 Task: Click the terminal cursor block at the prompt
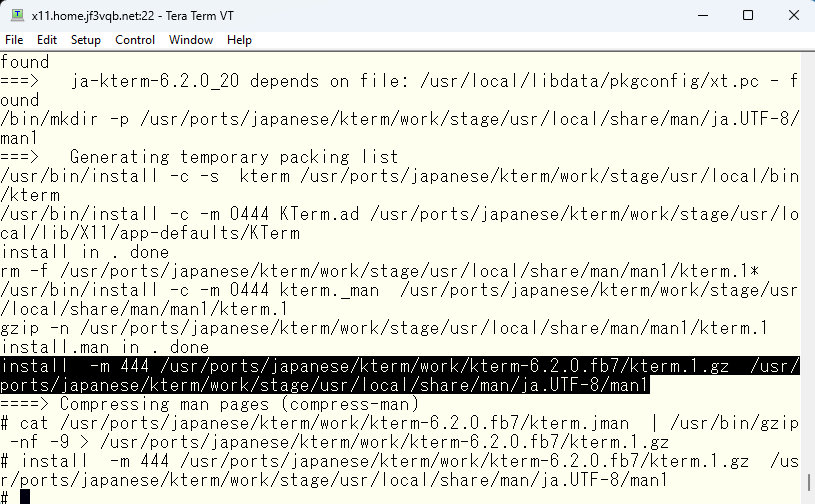coord(25,497)
